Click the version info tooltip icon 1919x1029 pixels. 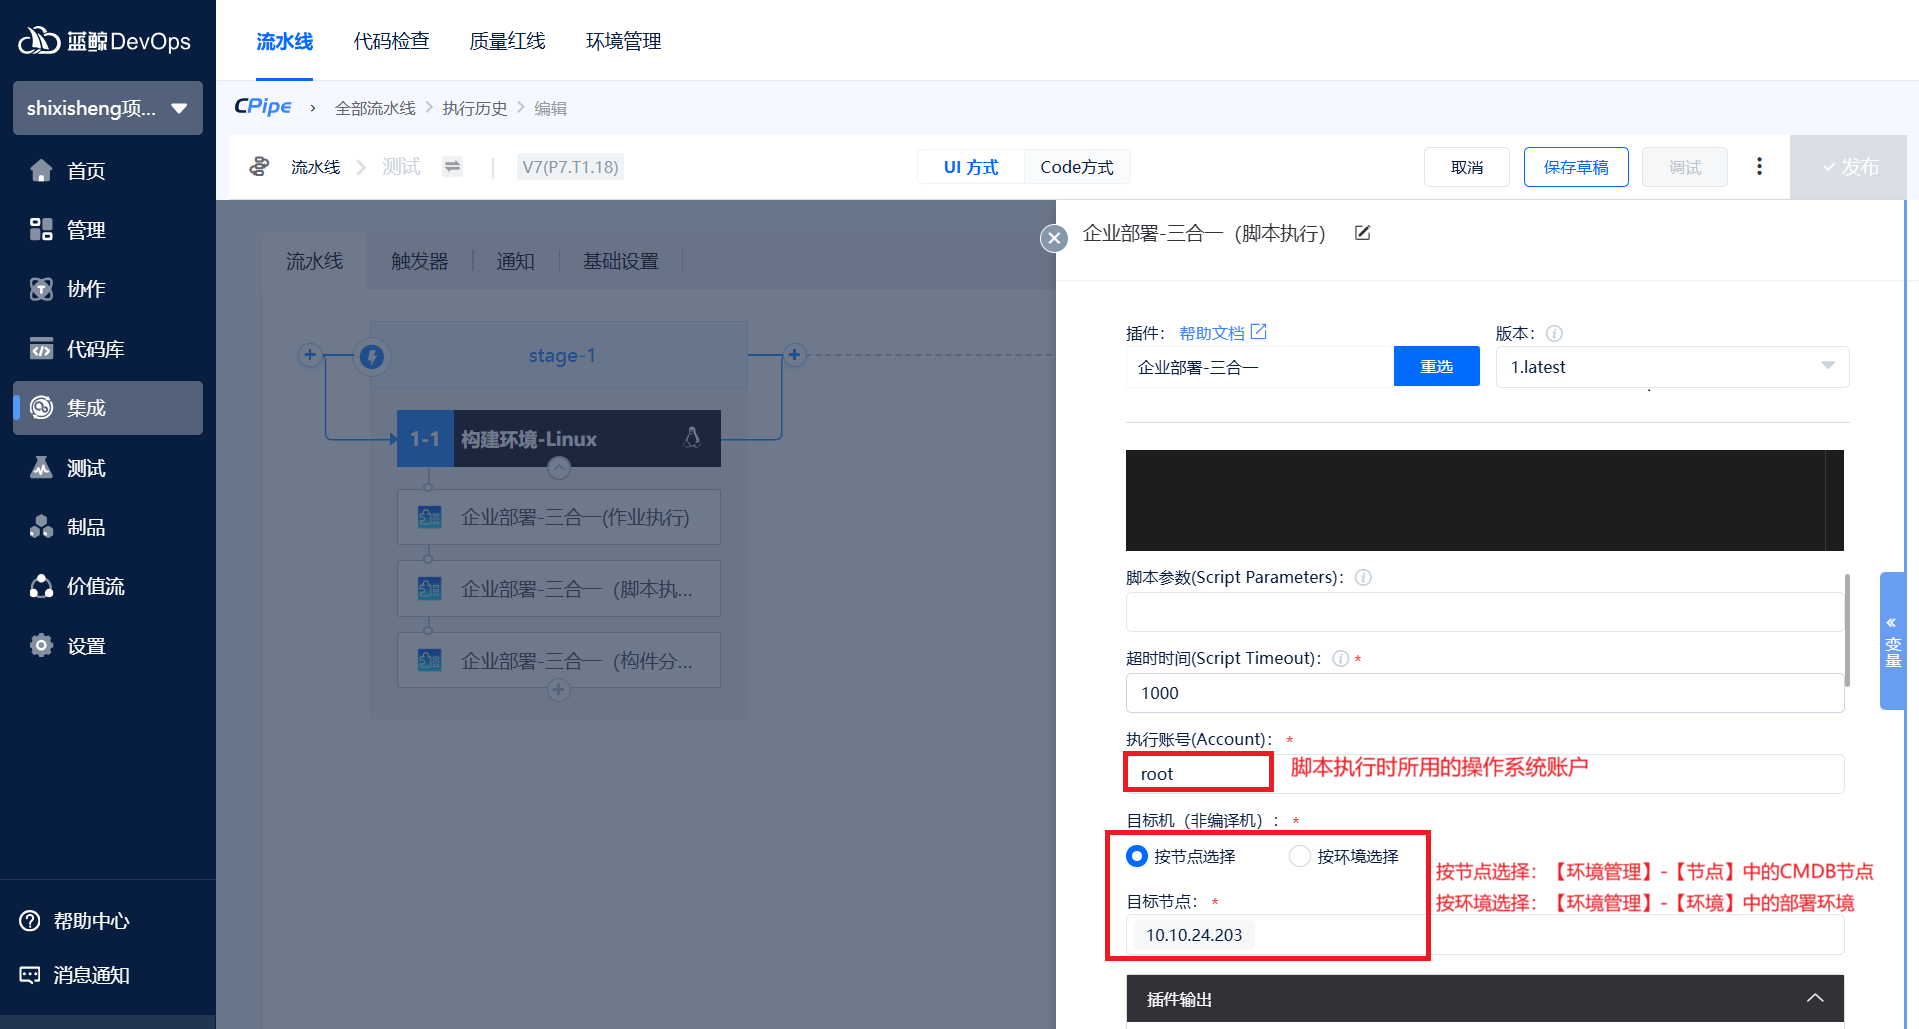pos(1554,334)
